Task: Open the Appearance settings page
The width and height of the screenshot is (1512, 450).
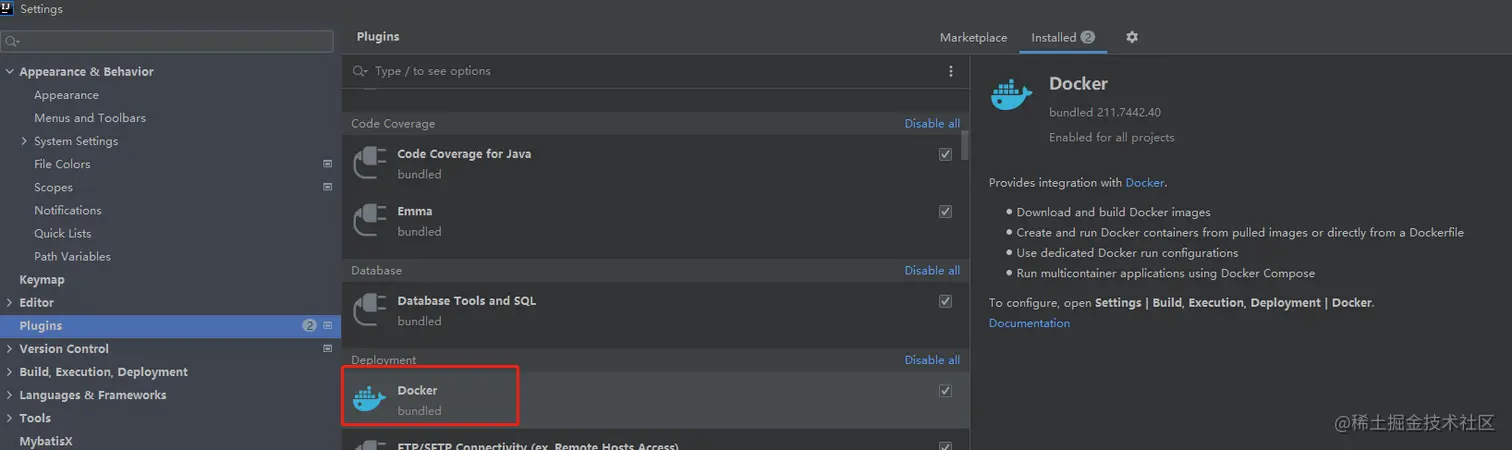Action: pyautogui.click(x=66, y=95)
